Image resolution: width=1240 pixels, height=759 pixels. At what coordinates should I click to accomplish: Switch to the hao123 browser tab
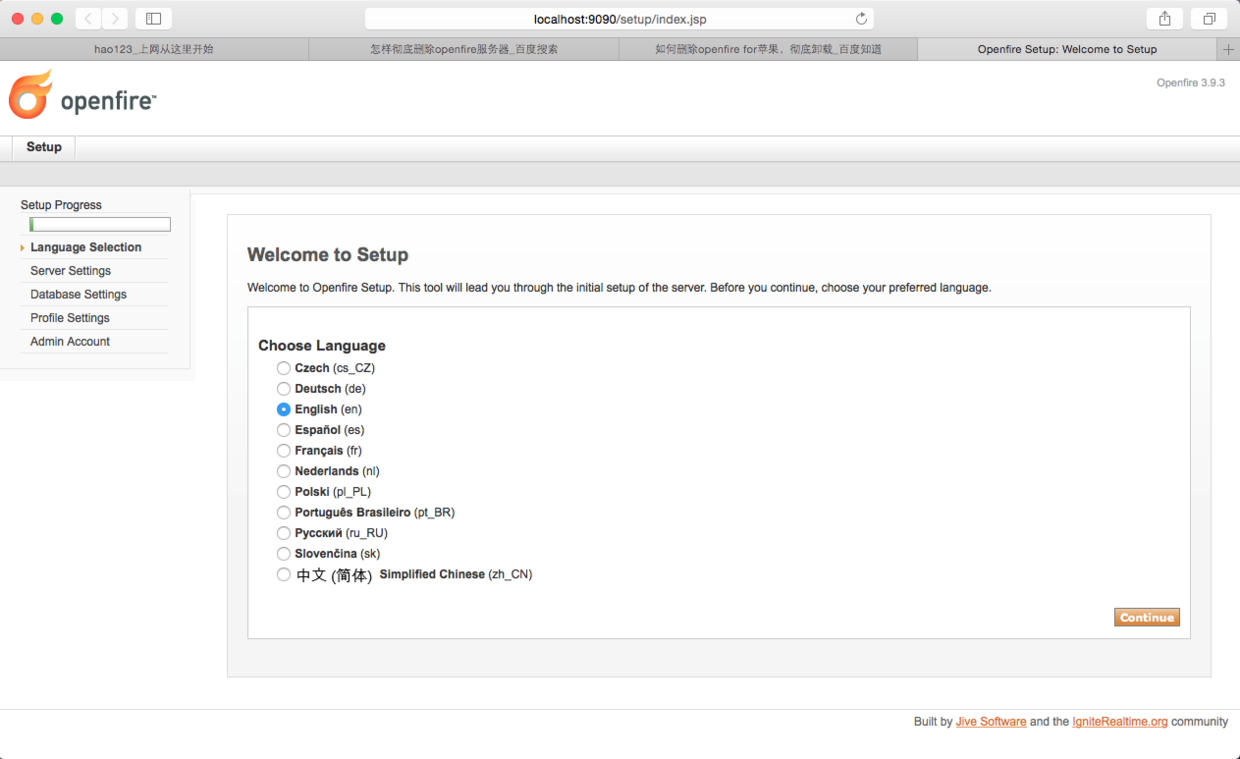point(154,49)
